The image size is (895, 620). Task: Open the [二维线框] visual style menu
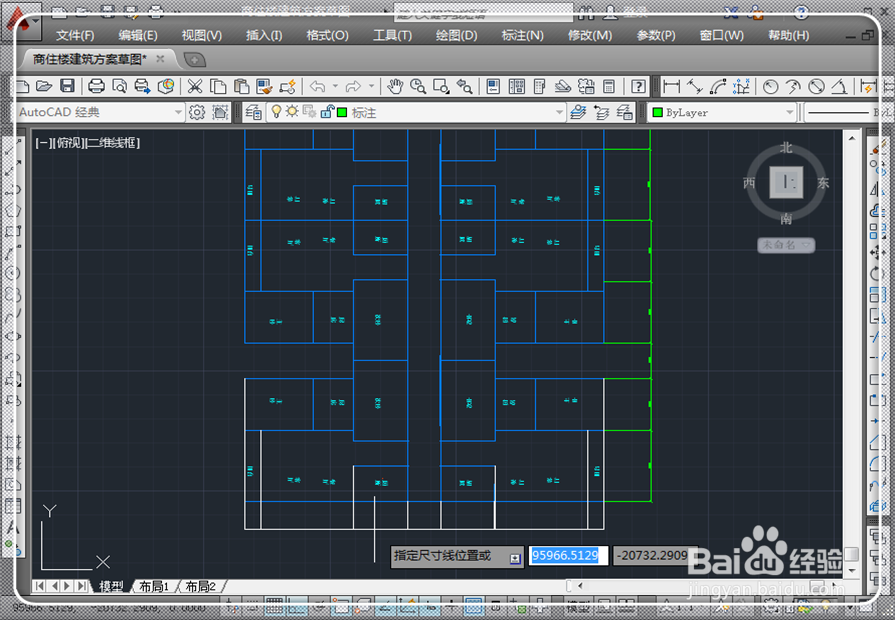pos(112,143)
